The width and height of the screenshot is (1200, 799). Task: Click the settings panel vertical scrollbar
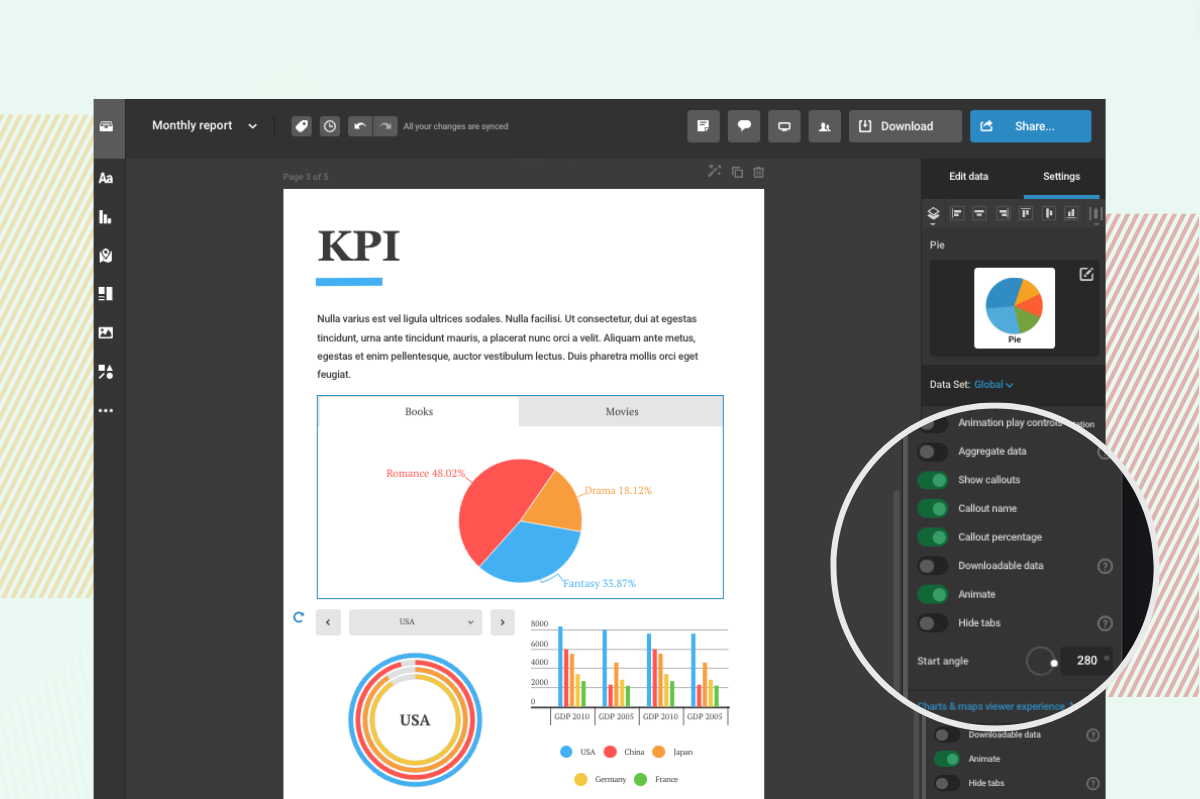[896, 590]
